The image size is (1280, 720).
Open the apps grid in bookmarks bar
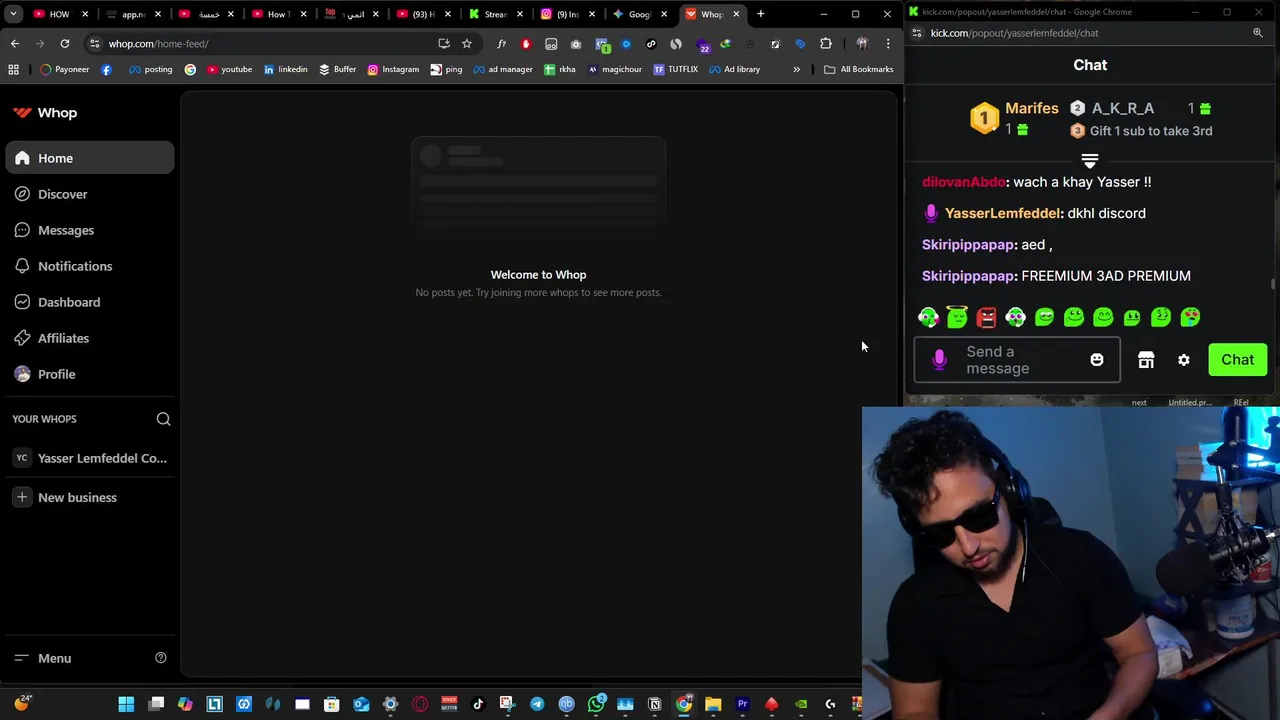(x=13, y=69)
